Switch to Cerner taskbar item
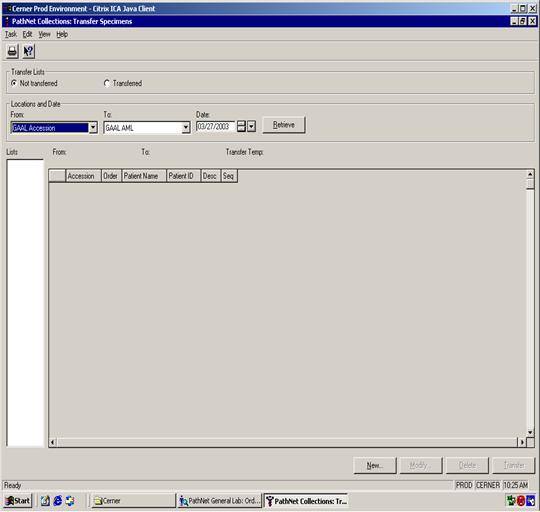Screen dimensions: 540x512 [133, 501]
